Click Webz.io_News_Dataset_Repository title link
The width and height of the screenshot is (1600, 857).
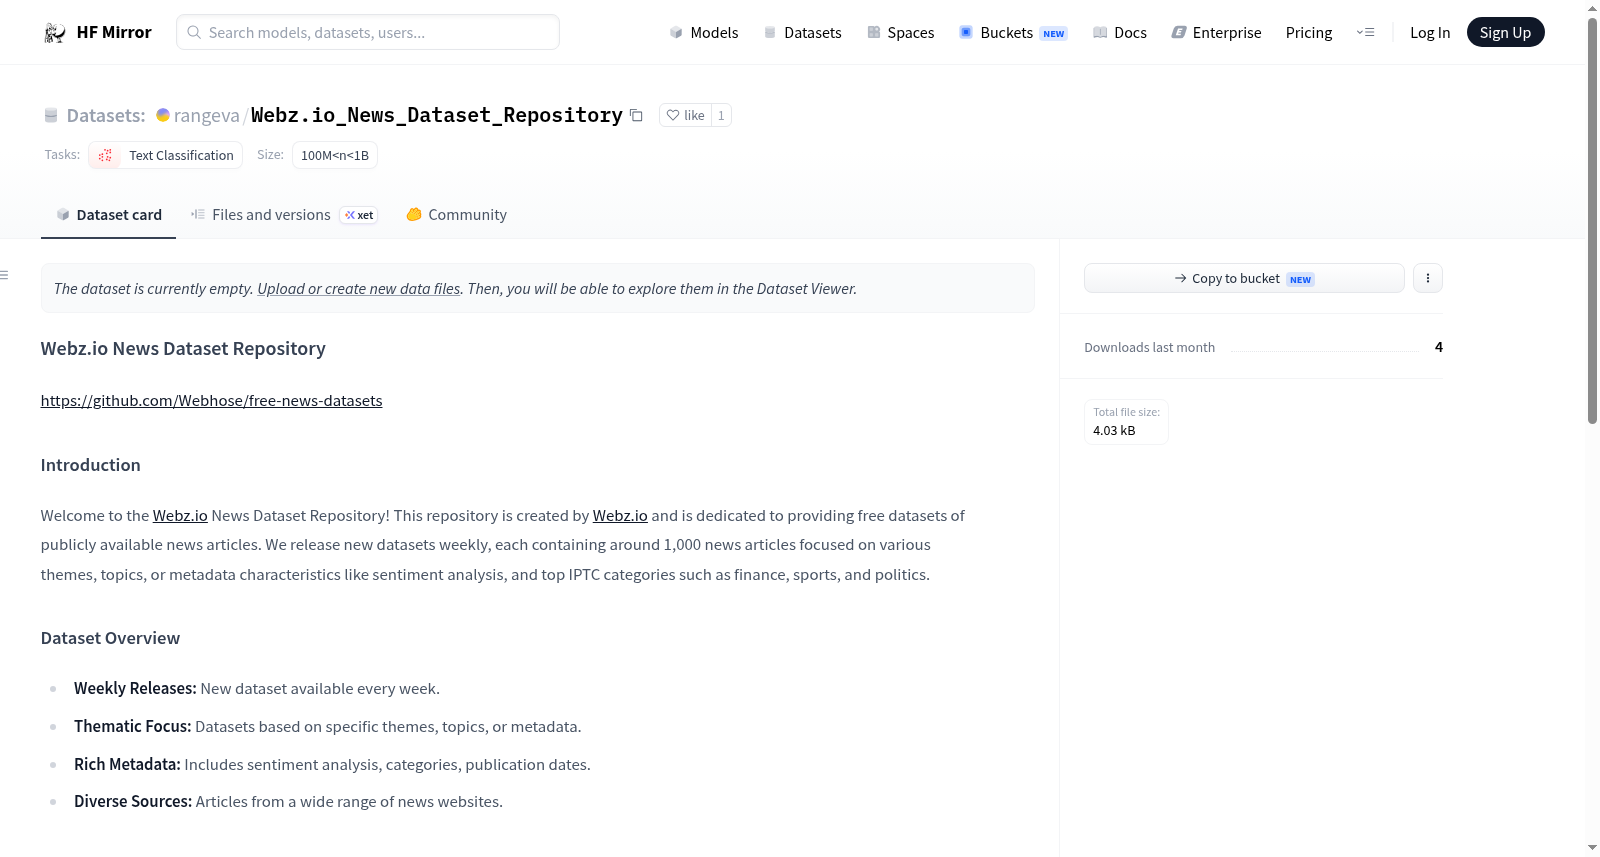[x=436, y=115]
